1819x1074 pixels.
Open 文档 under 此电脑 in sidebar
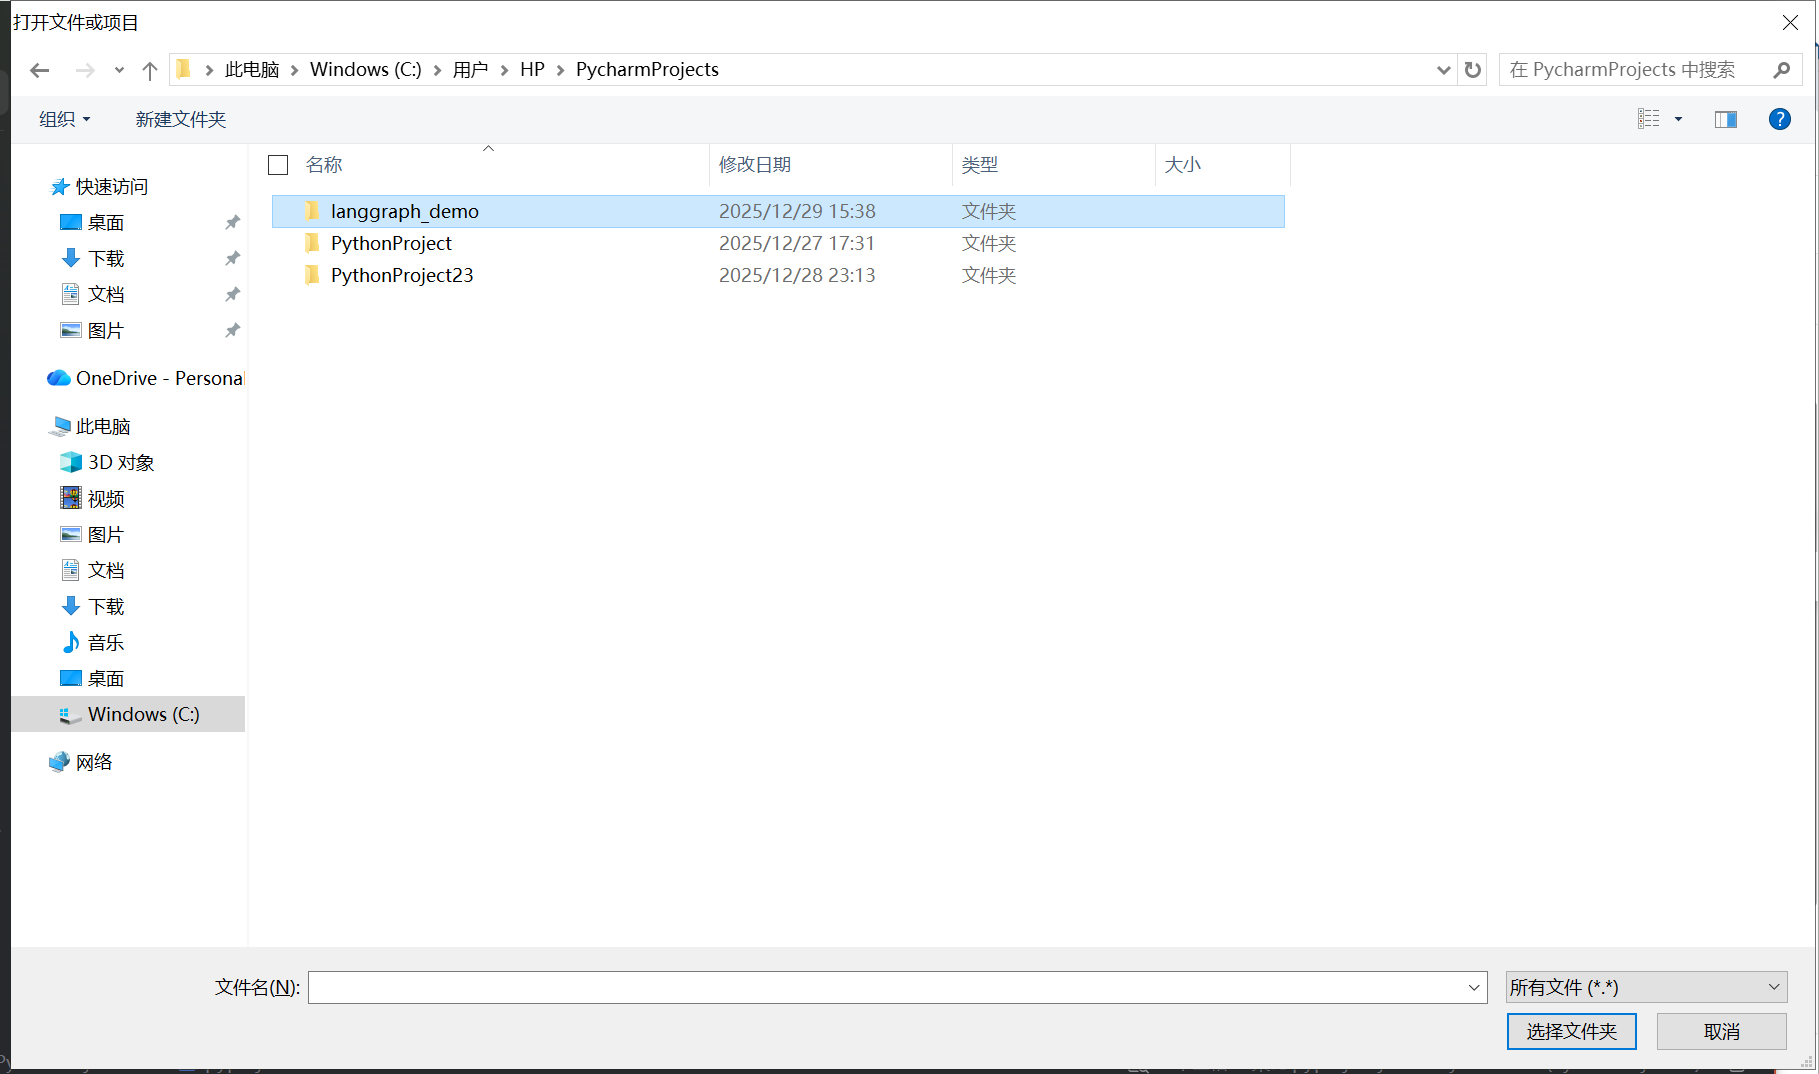tap(106, 571)
